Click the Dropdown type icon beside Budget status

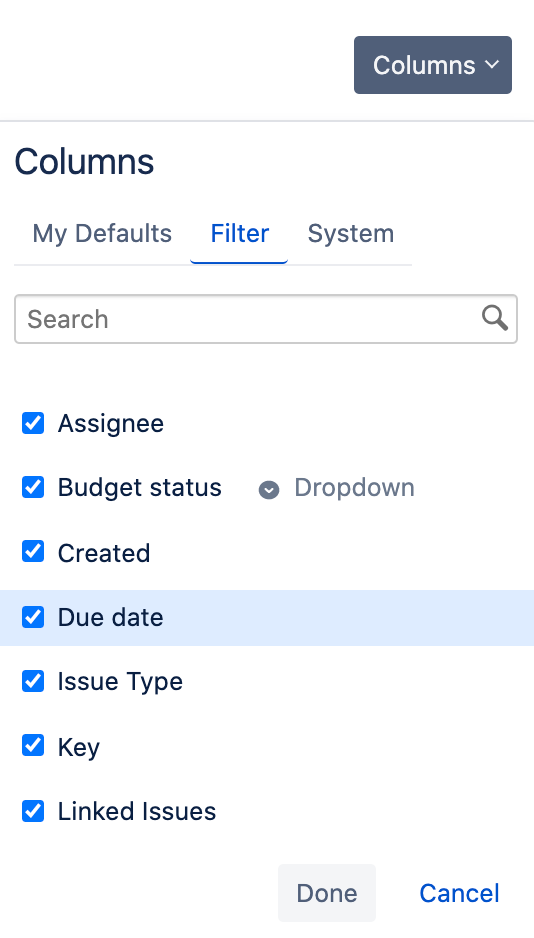[268, 490]
